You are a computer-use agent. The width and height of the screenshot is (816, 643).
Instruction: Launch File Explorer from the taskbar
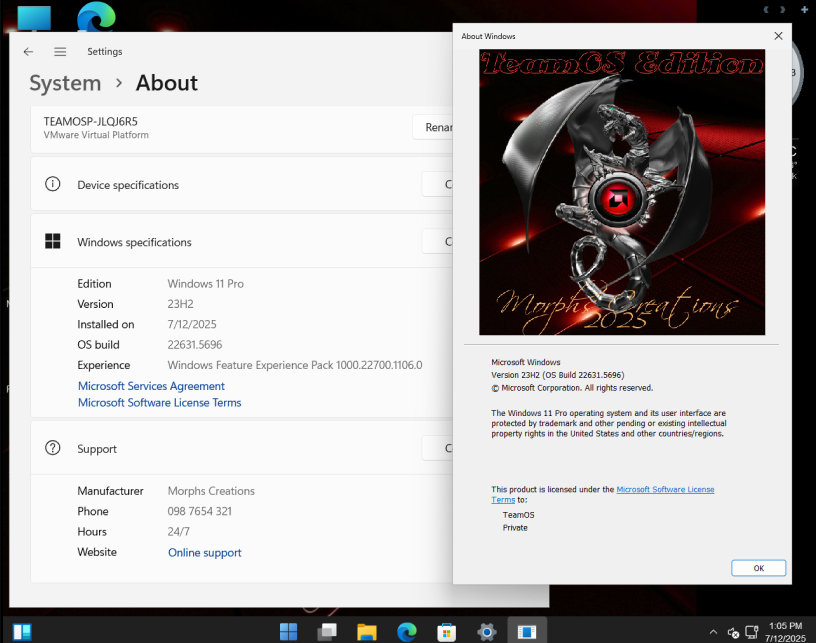coord(367,632)
